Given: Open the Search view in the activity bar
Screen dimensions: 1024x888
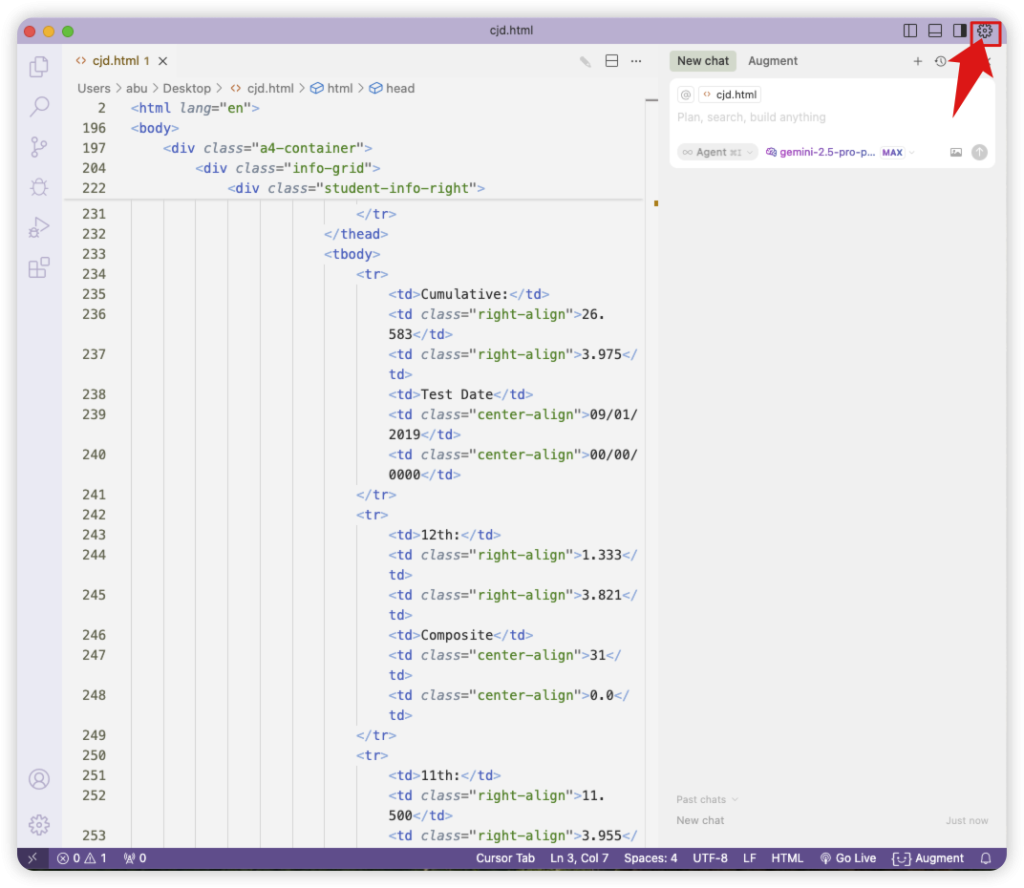Looking at the screenshot, I should [x=39, y=106].
